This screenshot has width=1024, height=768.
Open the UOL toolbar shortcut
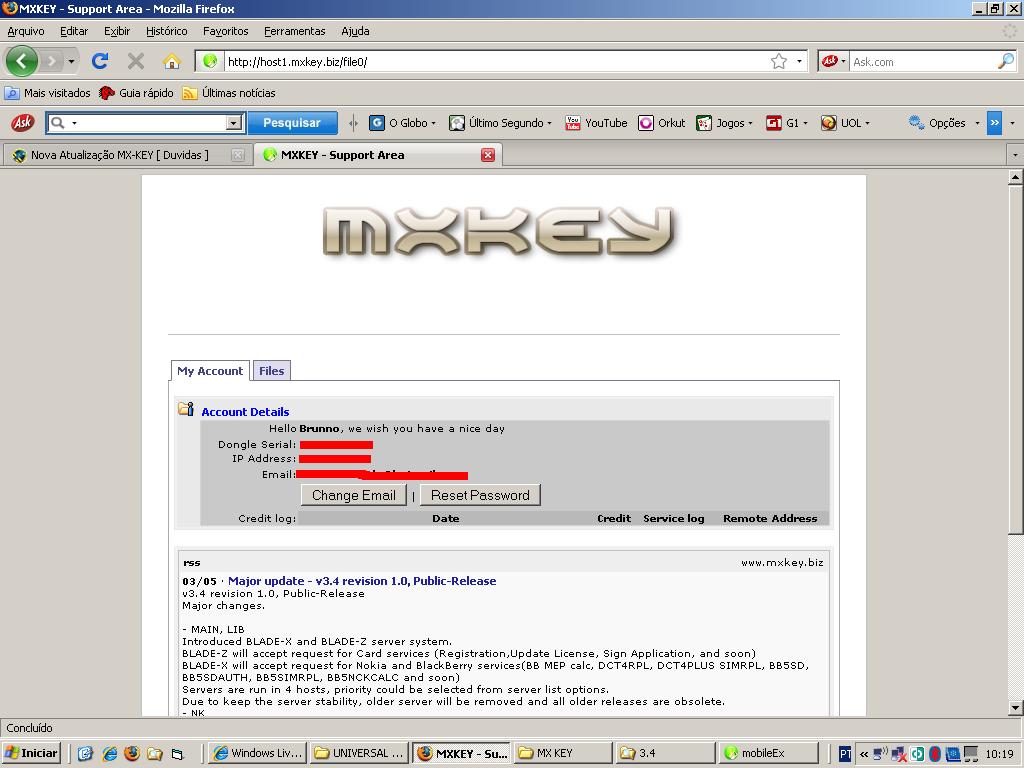[x=845, y=123]
